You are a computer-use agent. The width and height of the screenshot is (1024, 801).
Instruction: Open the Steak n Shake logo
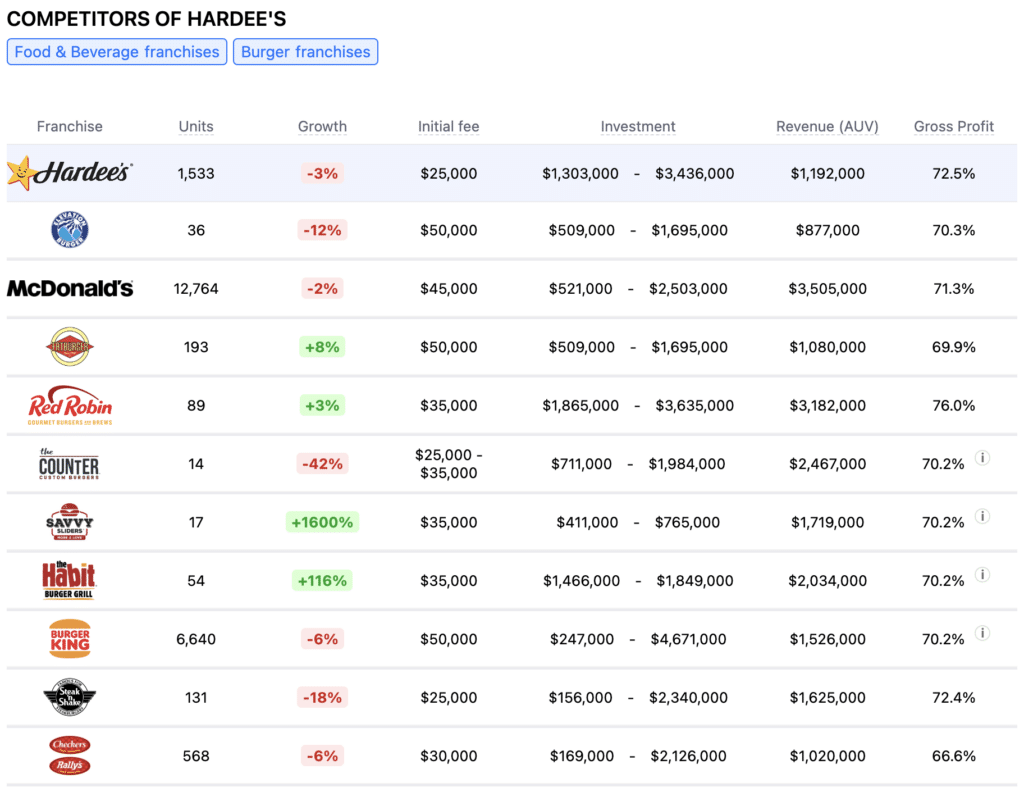[x=70, y=697]
